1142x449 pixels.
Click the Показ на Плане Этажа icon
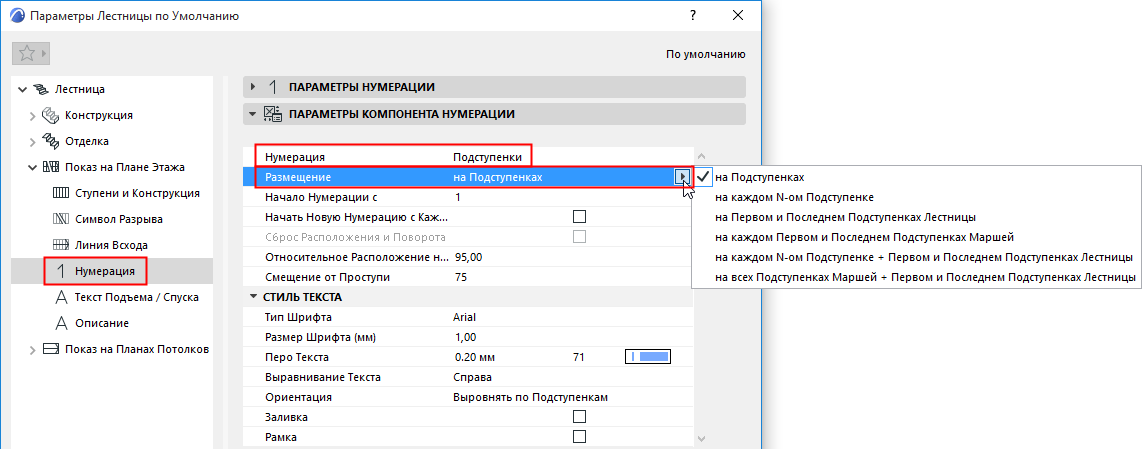(50, 167)
